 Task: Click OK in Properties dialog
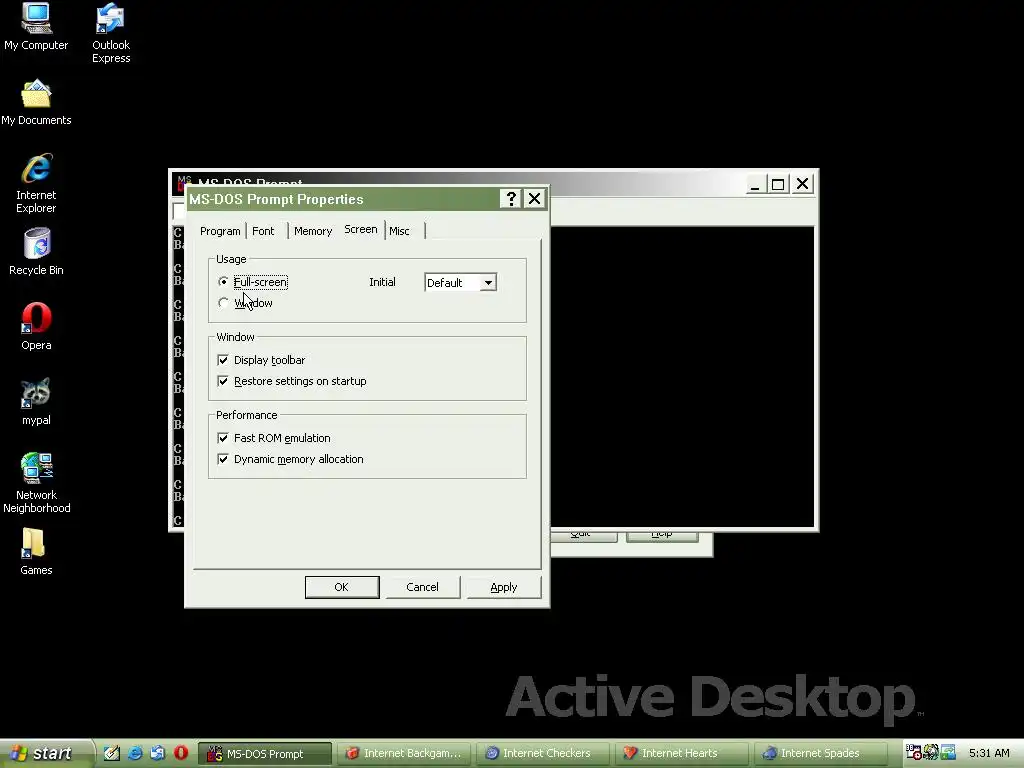(x=342, y=587)
